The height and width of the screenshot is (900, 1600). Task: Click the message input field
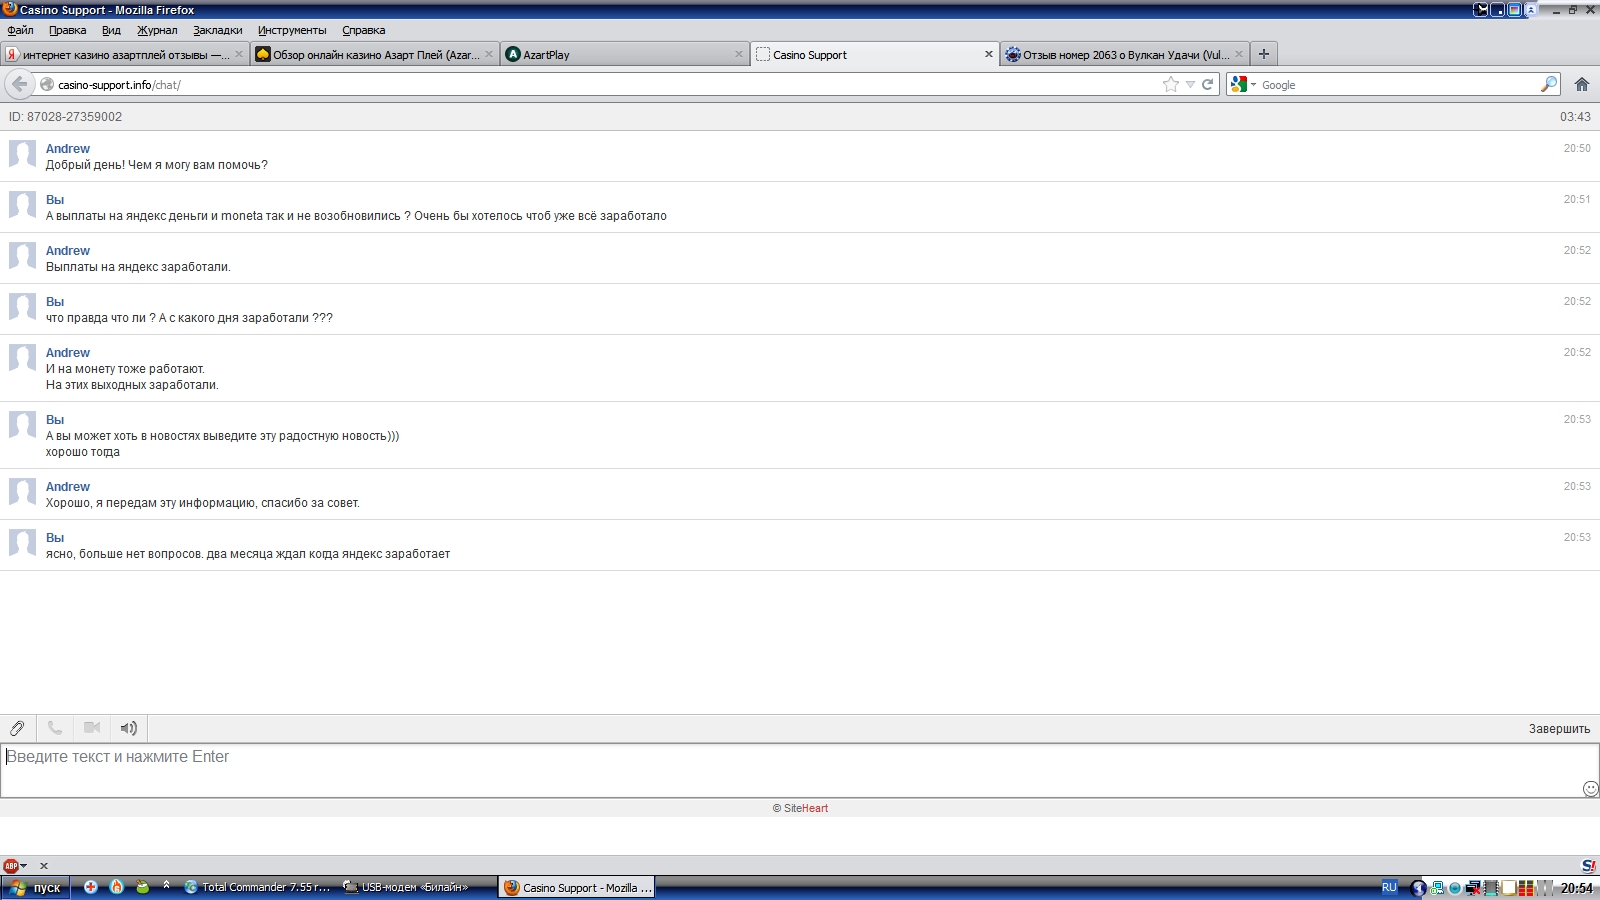coord(800,770)
